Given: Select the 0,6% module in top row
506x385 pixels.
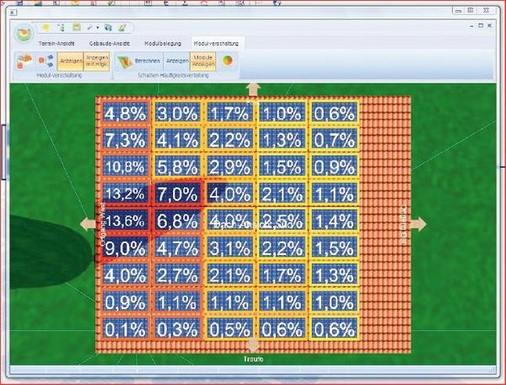Looking at the screenshot, I should pyautogui.click(x=334, y=113).
